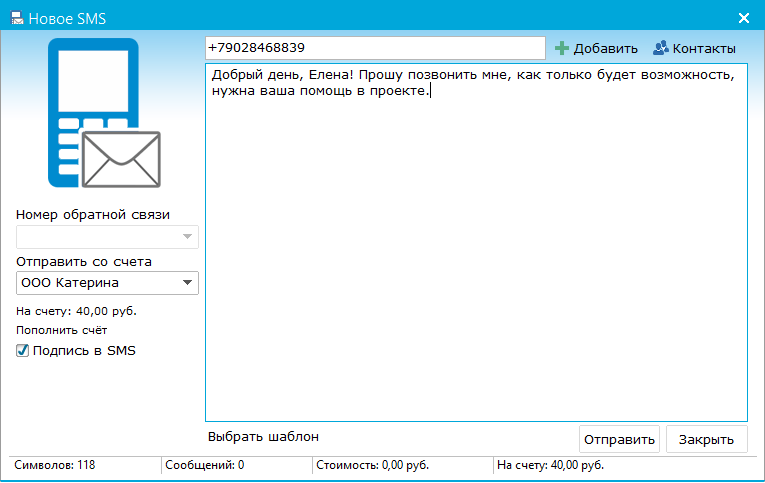Click inside the SMS message text area
Viewport: 765px width, 483px height.
click(x=476, y=250)
